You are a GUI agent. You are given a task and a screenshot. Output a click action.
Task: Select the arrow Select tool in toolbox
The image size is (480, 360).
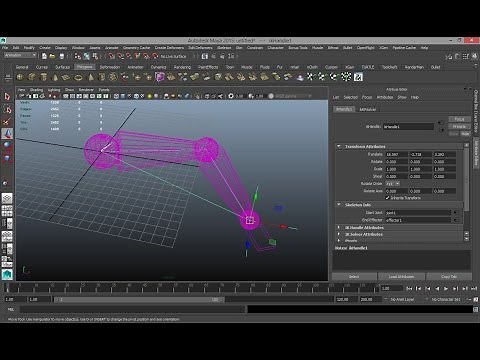(x=7, y=97)
